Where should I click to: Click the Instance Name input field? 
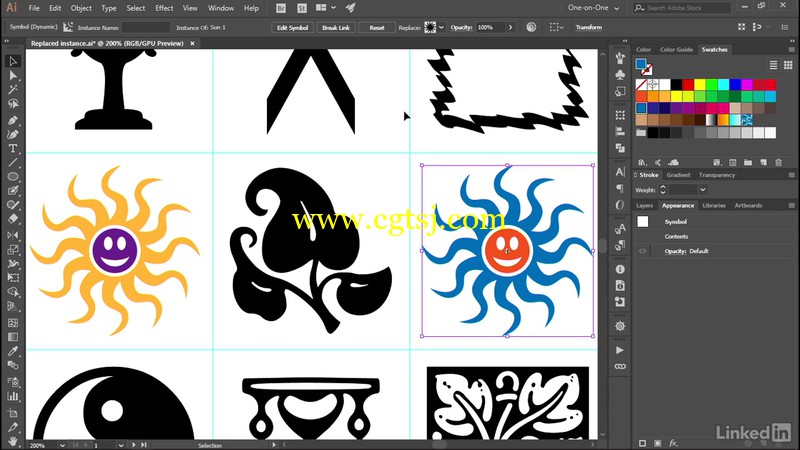coord(146,28)
